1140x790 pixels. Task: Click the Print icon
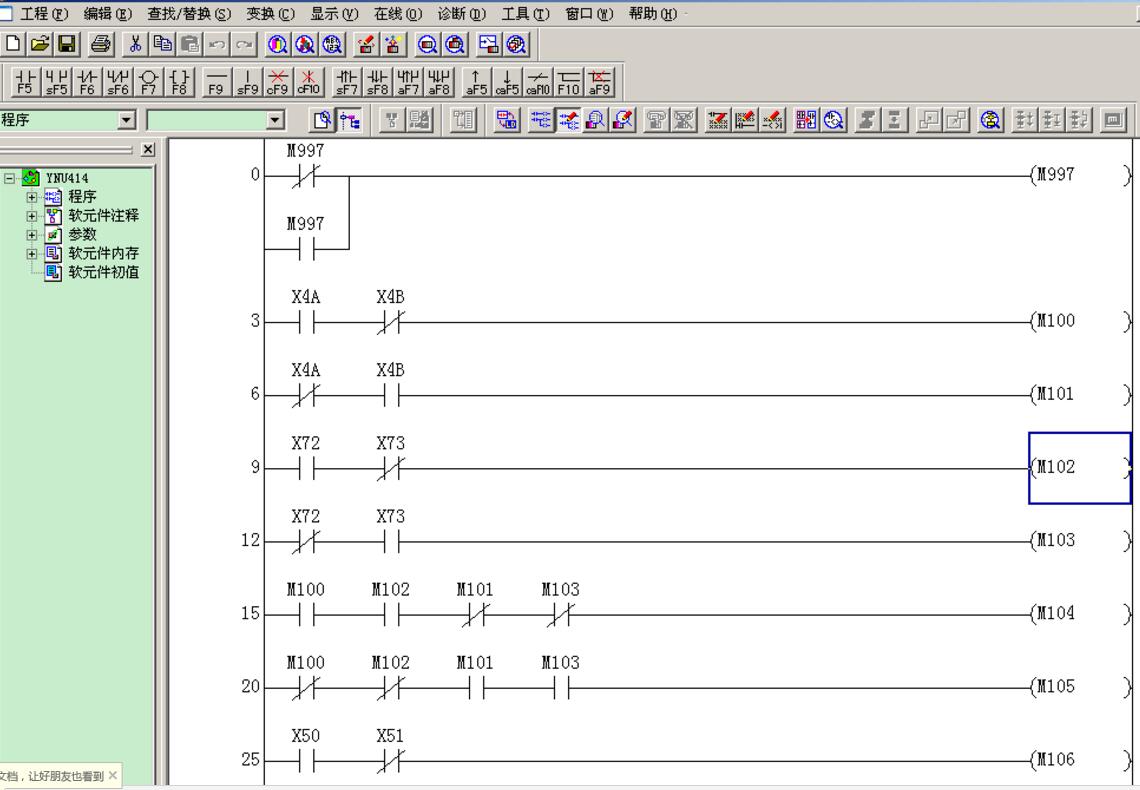101,44
